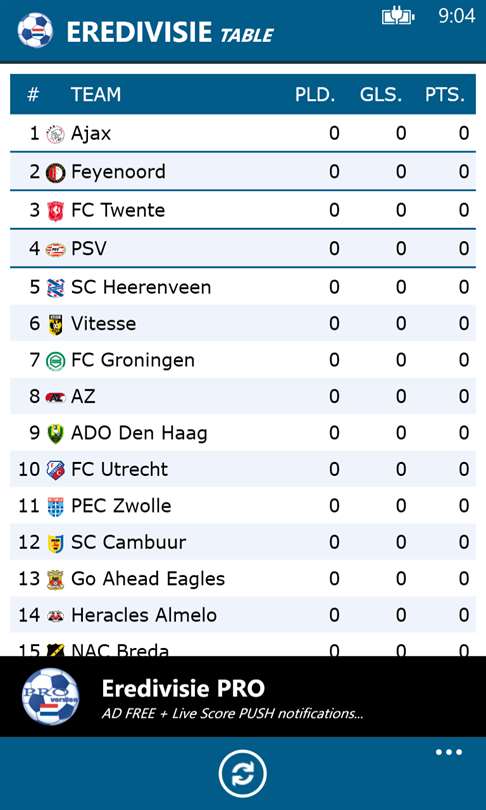This screenshot has width=486, height=810.
Task: Tap the Feyenoord club crest
Action: point(55,173)
